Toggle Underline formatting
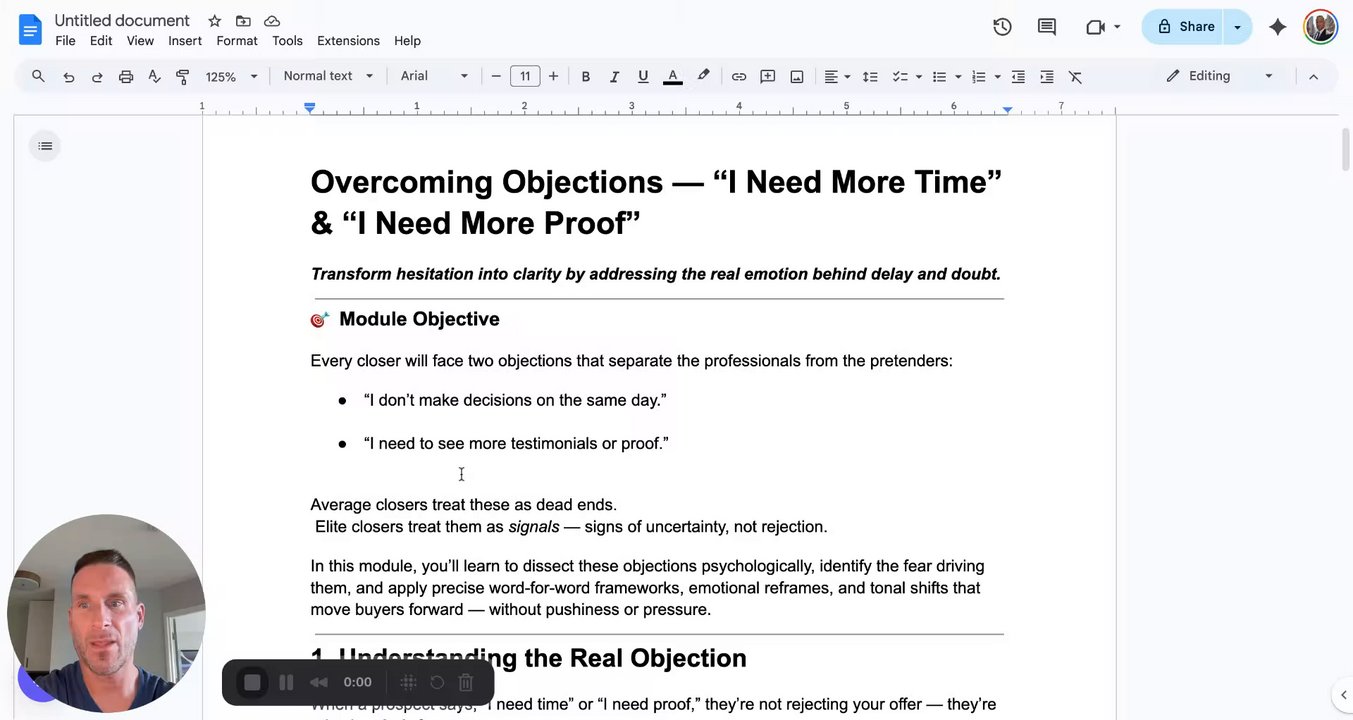Viewport: 1353px width, 720px height. [x=643, y=77]
